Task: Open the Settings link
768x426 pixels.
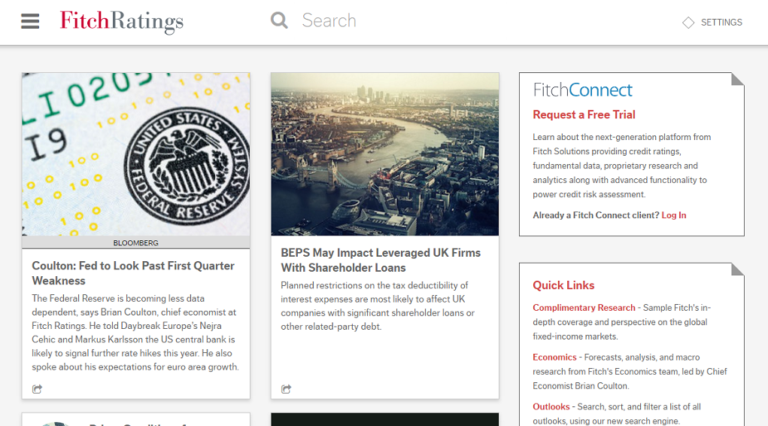Action: [721, 23]
